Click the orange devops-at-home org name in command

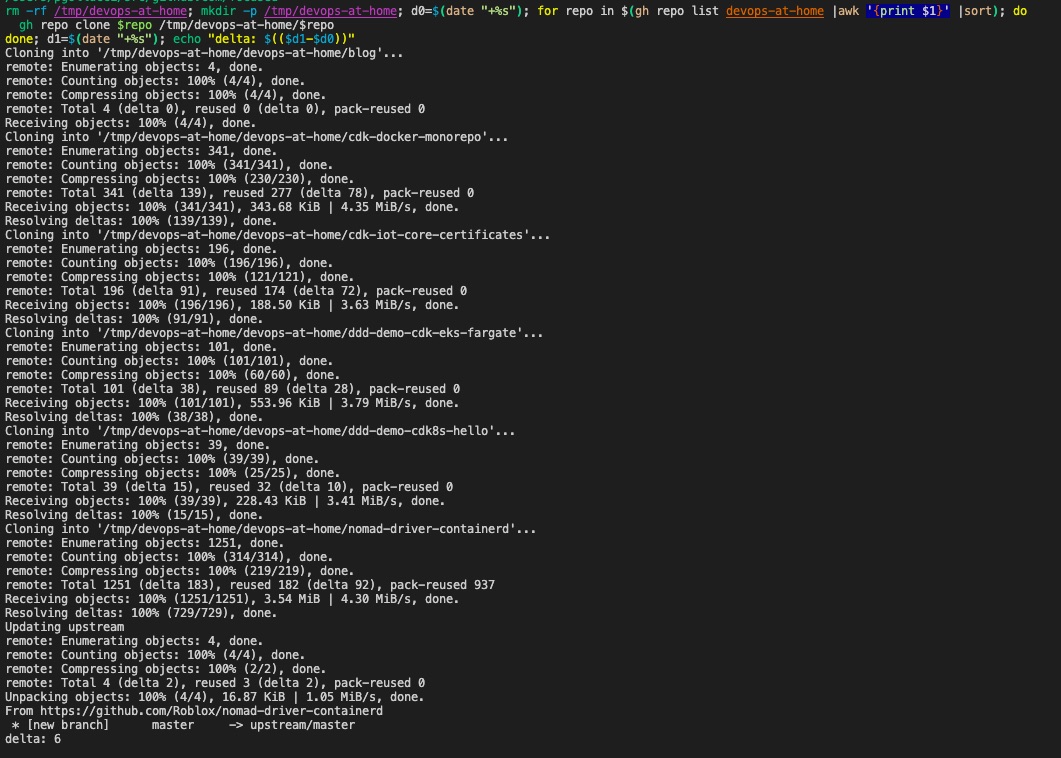coord(775,11)
